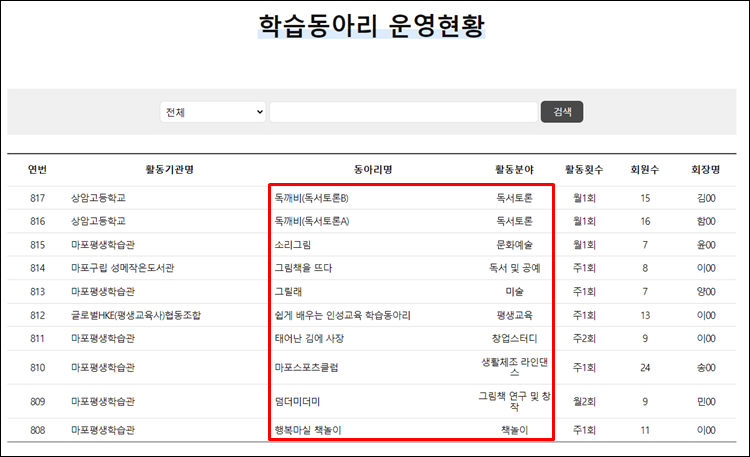Click the 미술 activity field cell

[514, 291]
